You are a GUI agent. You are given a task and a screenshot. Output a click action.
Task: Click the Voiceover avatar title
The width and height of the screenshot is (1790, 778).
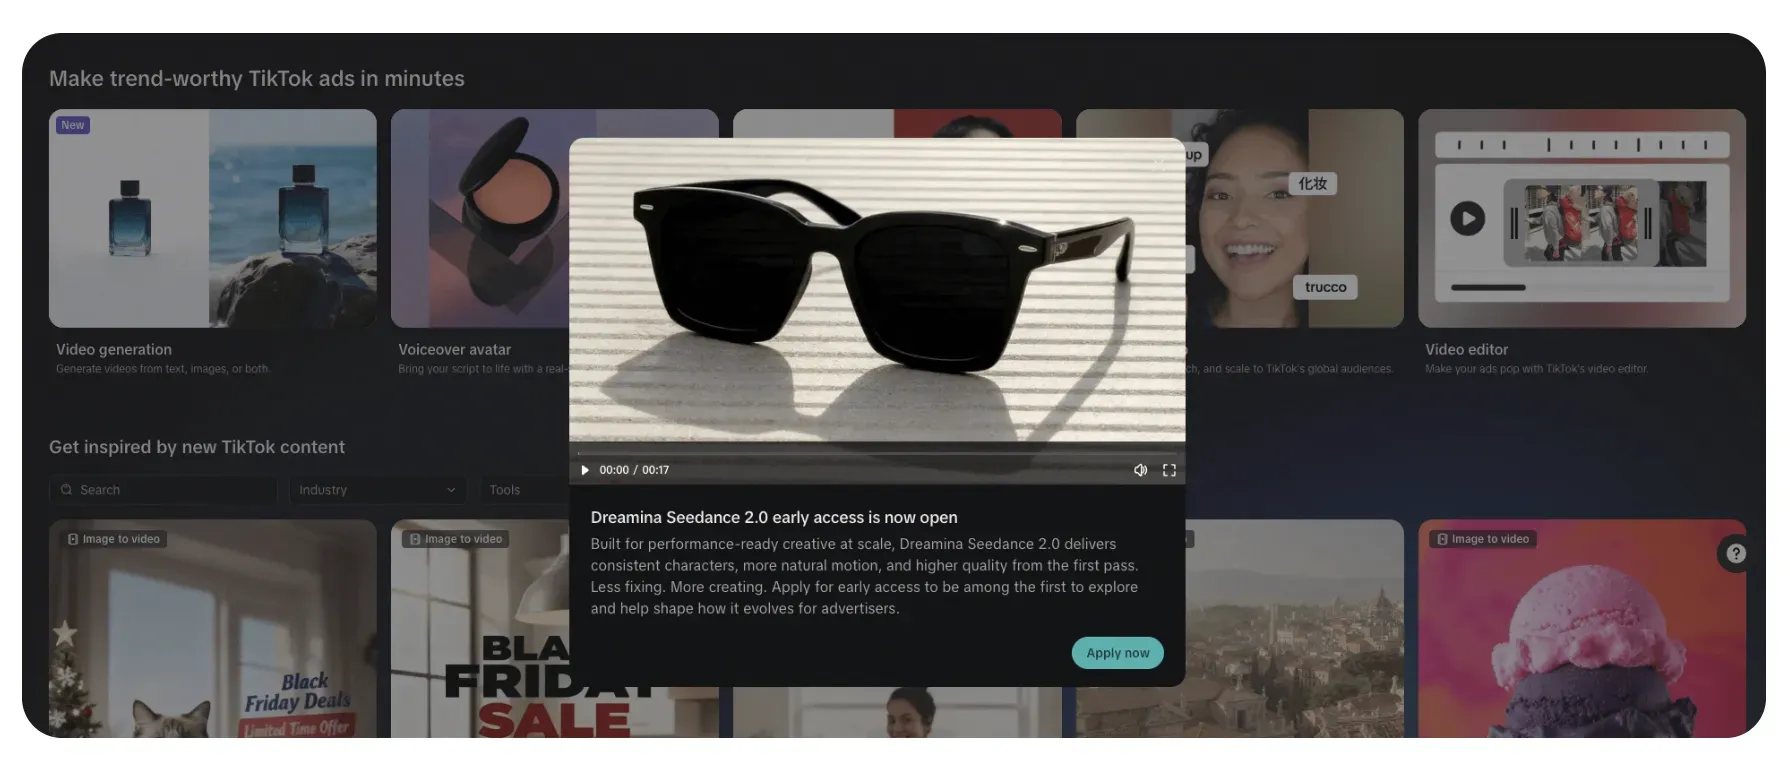(x=455, y=349)
